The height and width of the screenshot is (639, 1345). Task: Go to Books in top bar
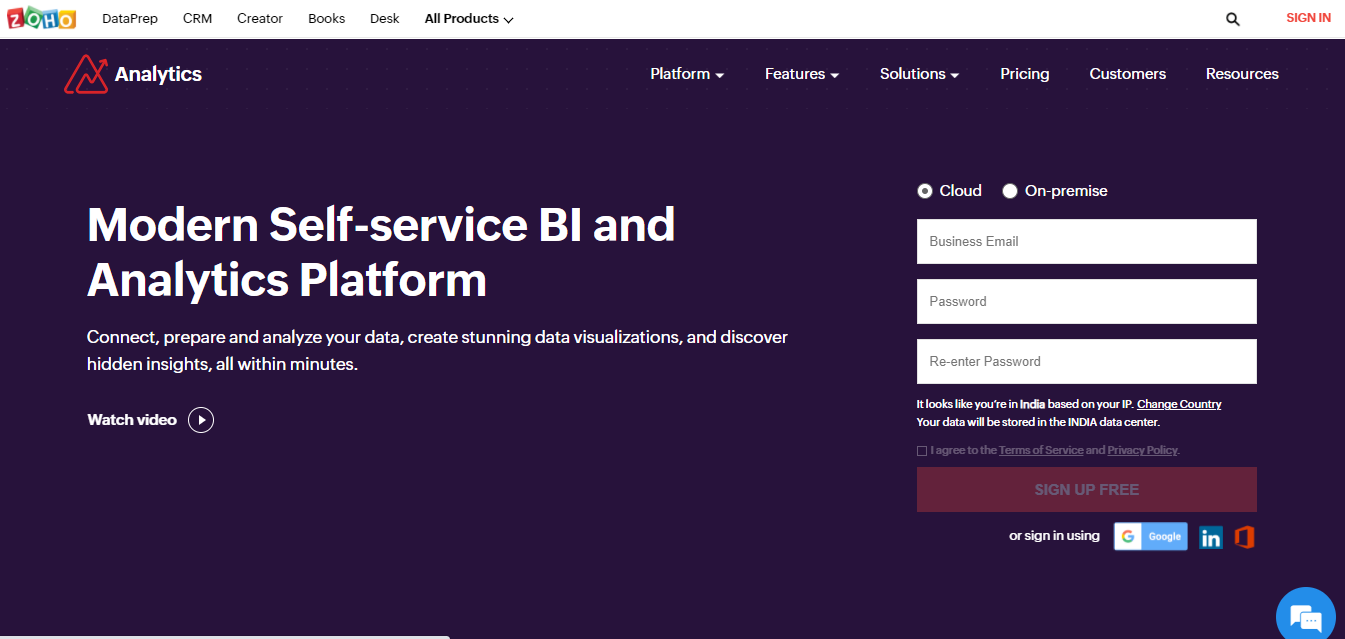tap(327, 18)
